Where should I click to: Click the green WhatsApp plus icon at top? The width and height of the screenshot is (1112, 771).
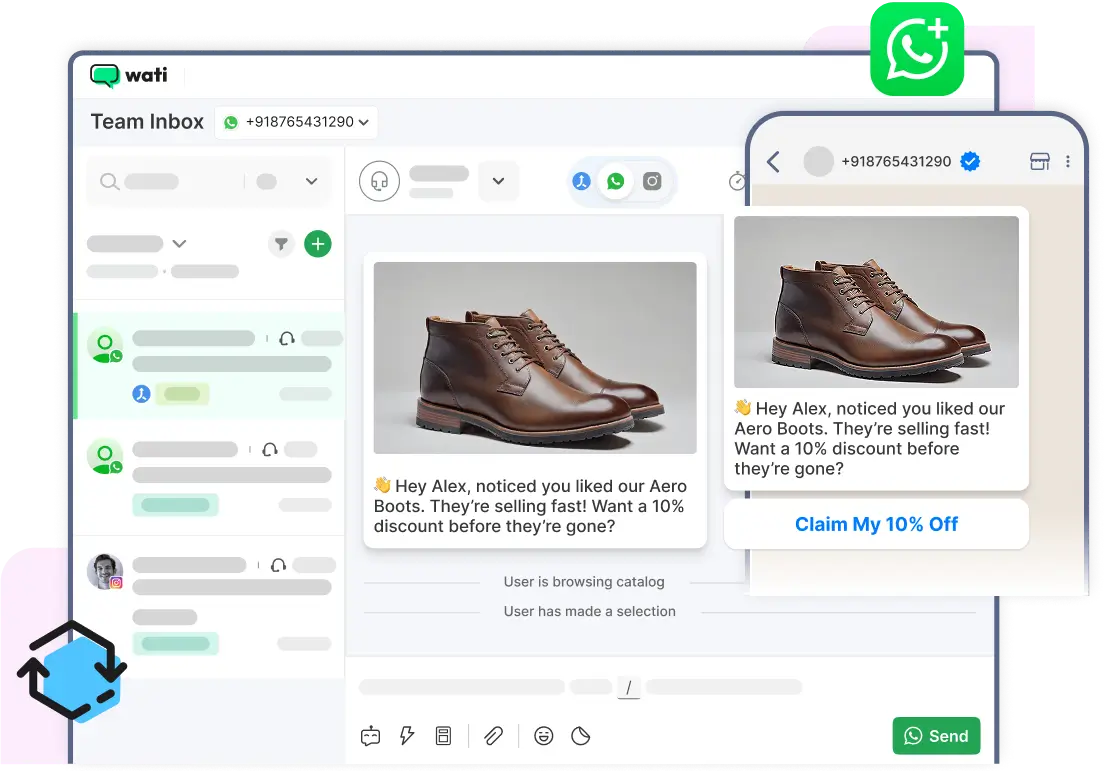[x=917, y=49]
